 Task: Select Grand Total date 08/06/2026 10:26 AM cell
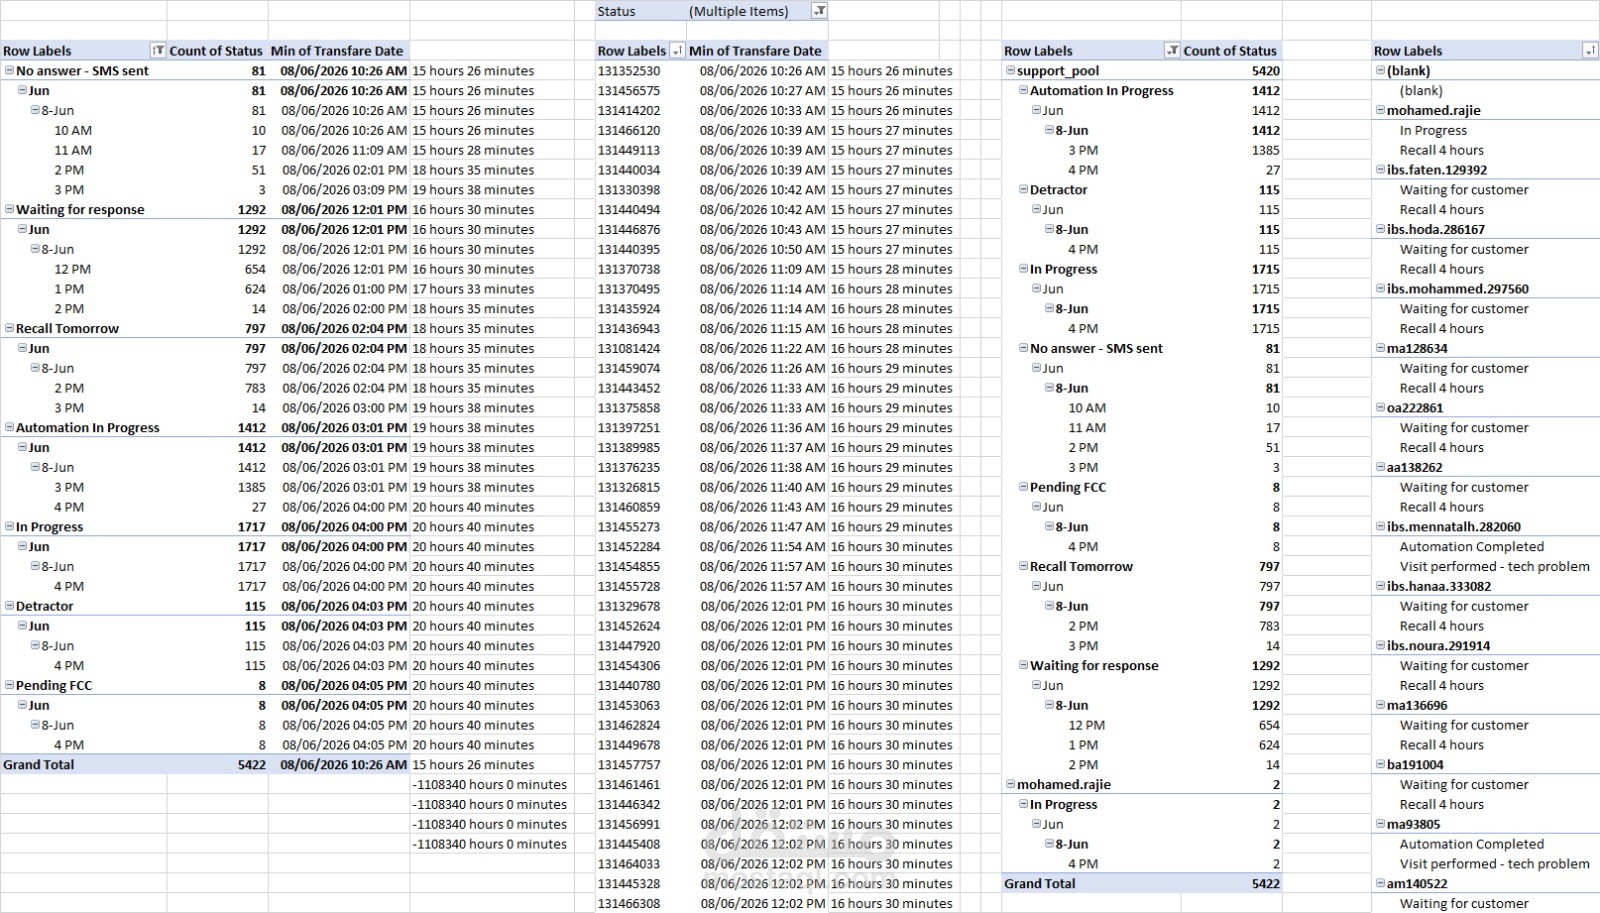coord(339,764)
